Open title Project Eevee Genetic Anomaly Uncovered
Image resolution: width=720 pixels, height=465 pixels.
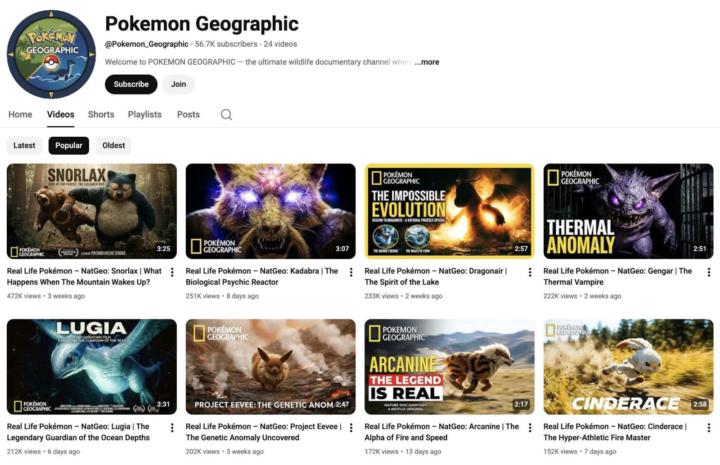pyautogui.click(x=264, y=432)
